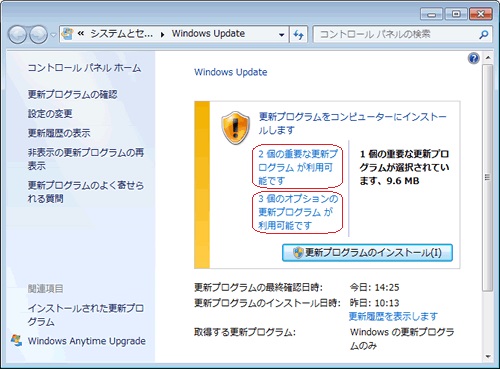Click the 関連項目 sidebar heading
500x369 pixels.
point(46,289)
